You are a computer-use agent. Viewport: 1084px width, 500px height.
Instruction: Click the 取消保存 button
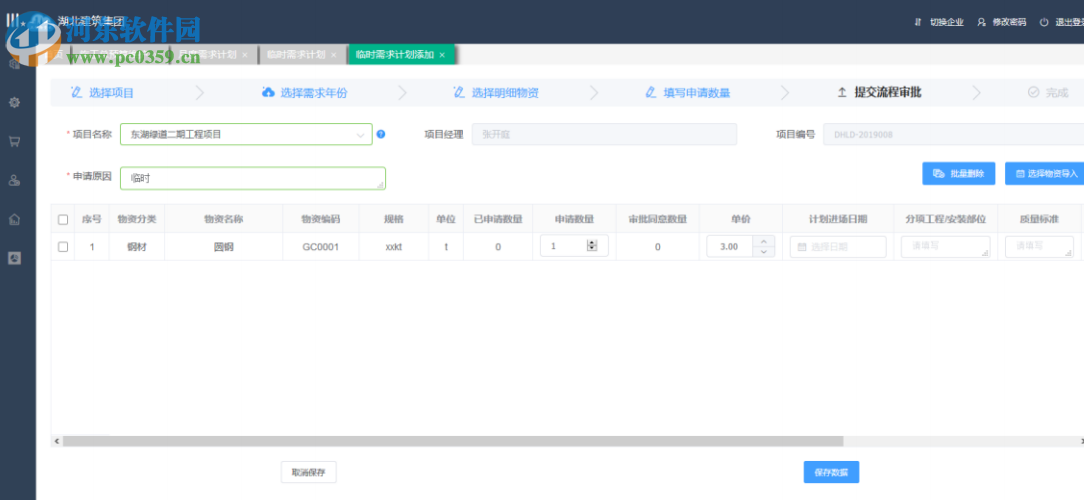tap(308, 472)
